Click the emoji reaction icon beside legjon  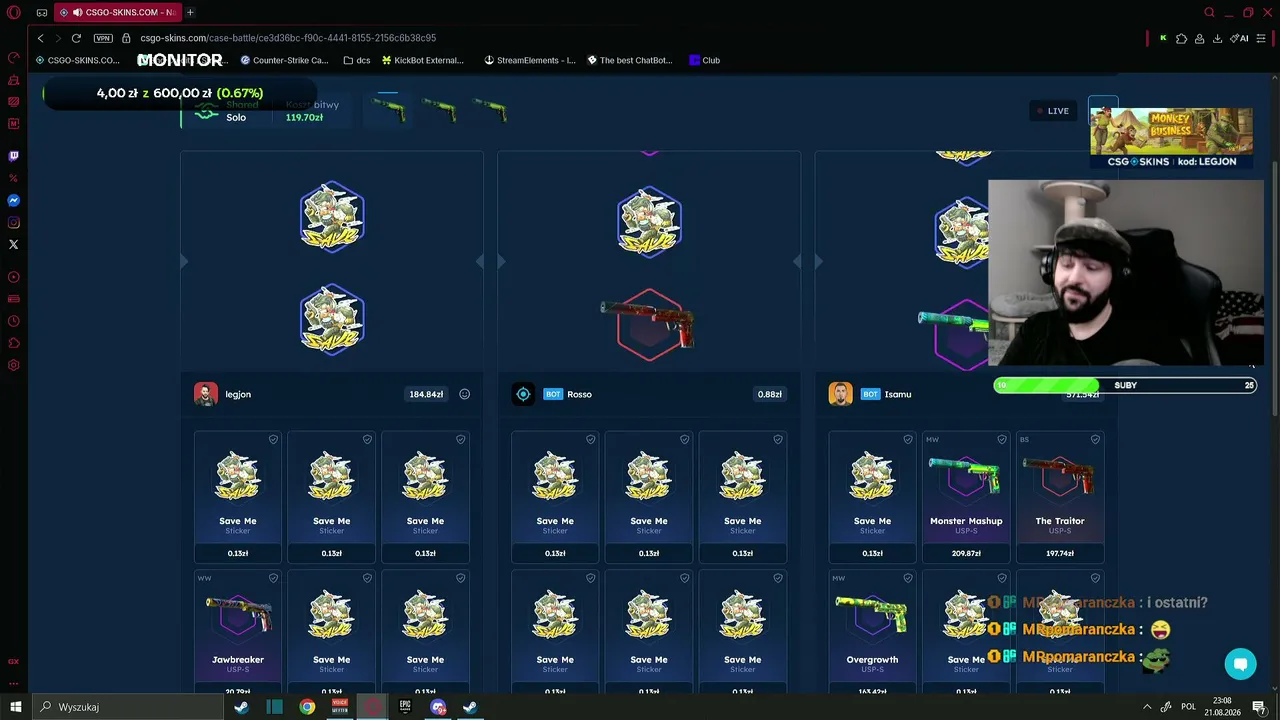coord(465,394)
